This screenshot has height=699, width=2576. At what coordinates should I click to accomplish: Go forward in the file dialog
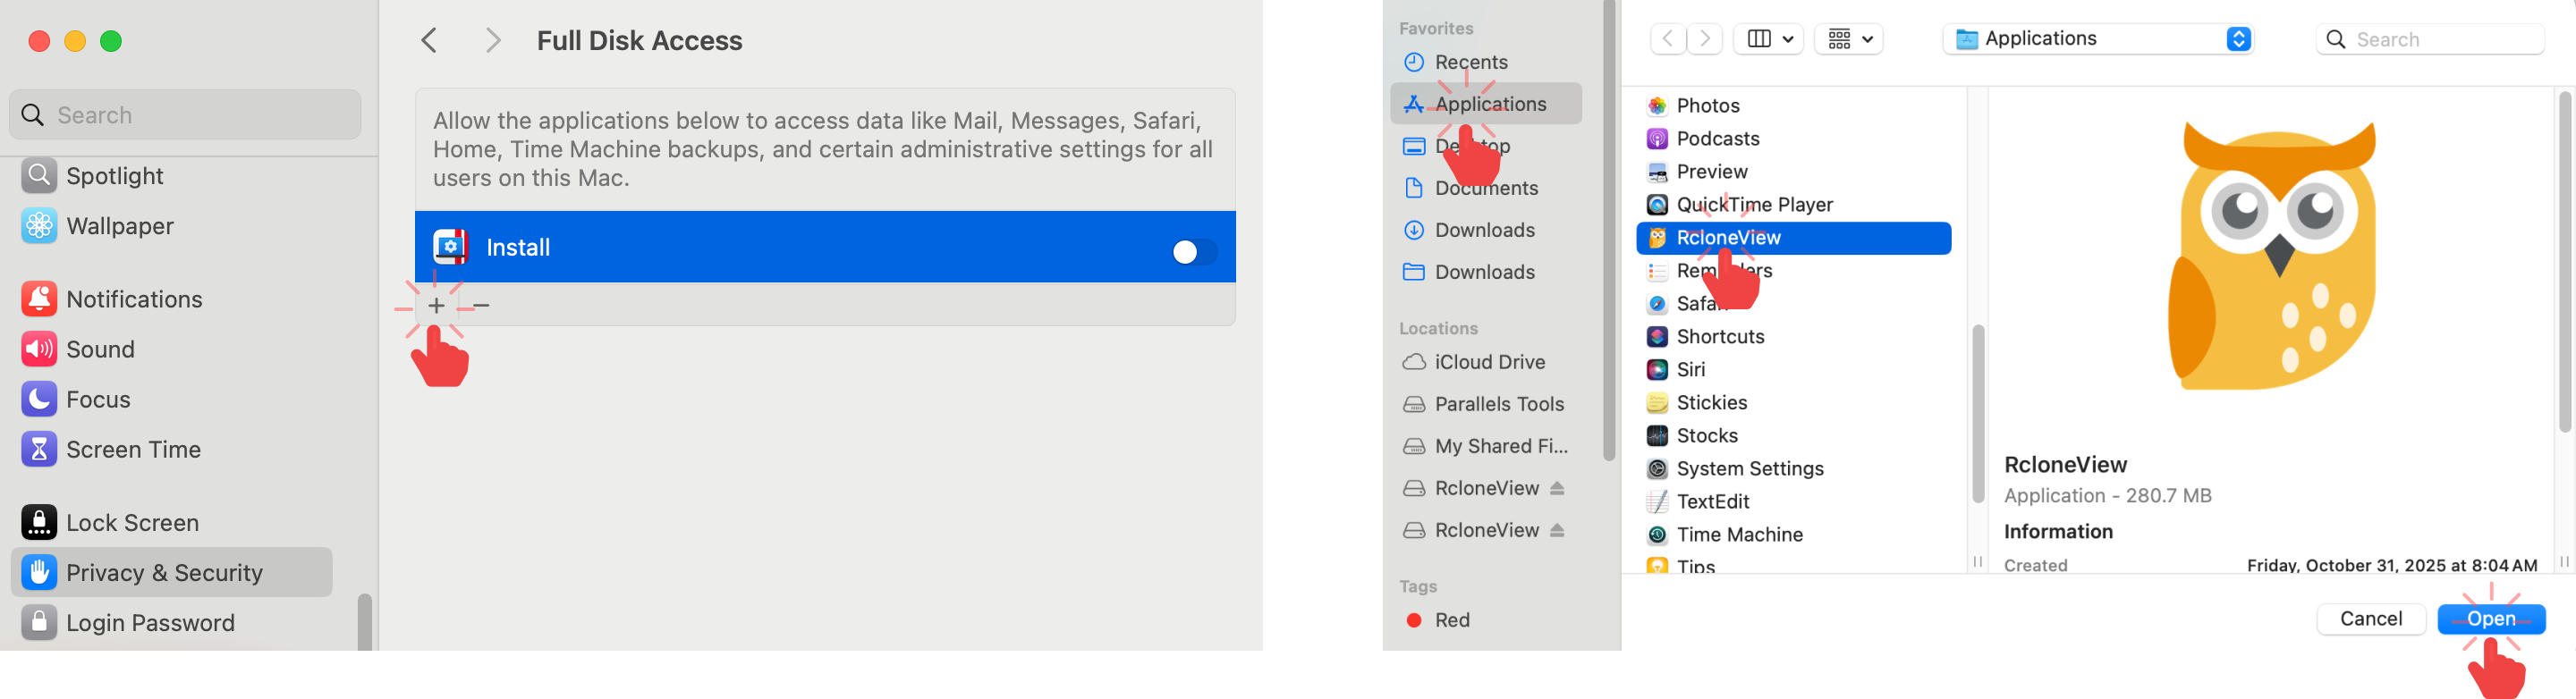[1705, 39]
